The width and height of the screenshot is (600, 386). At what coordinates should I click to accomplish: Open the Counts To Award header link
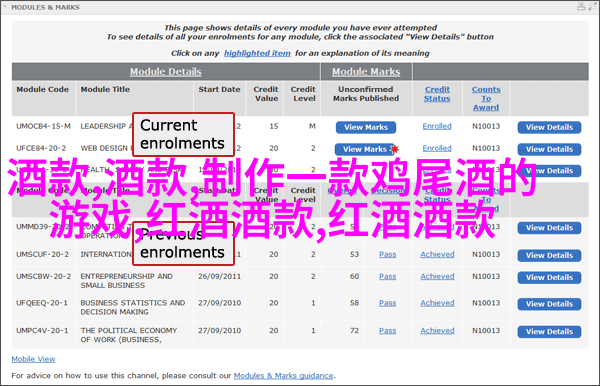click(x=486, y=98)
